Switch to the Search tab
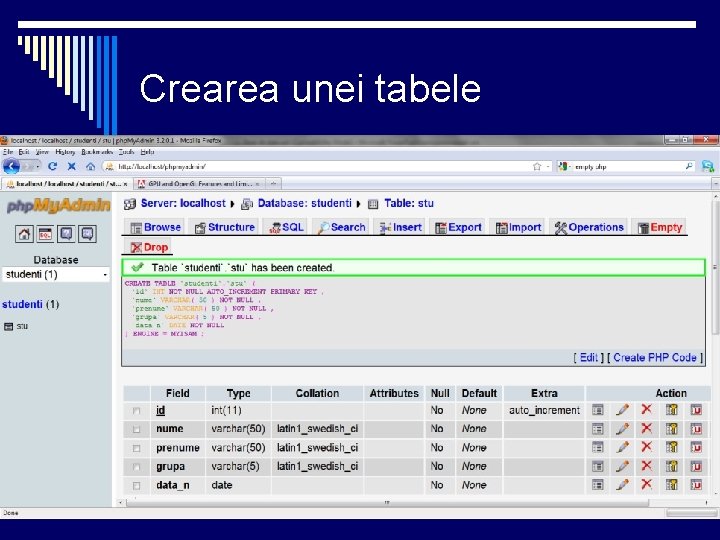This screenshot has width=720, height=540. coord(342,227)
